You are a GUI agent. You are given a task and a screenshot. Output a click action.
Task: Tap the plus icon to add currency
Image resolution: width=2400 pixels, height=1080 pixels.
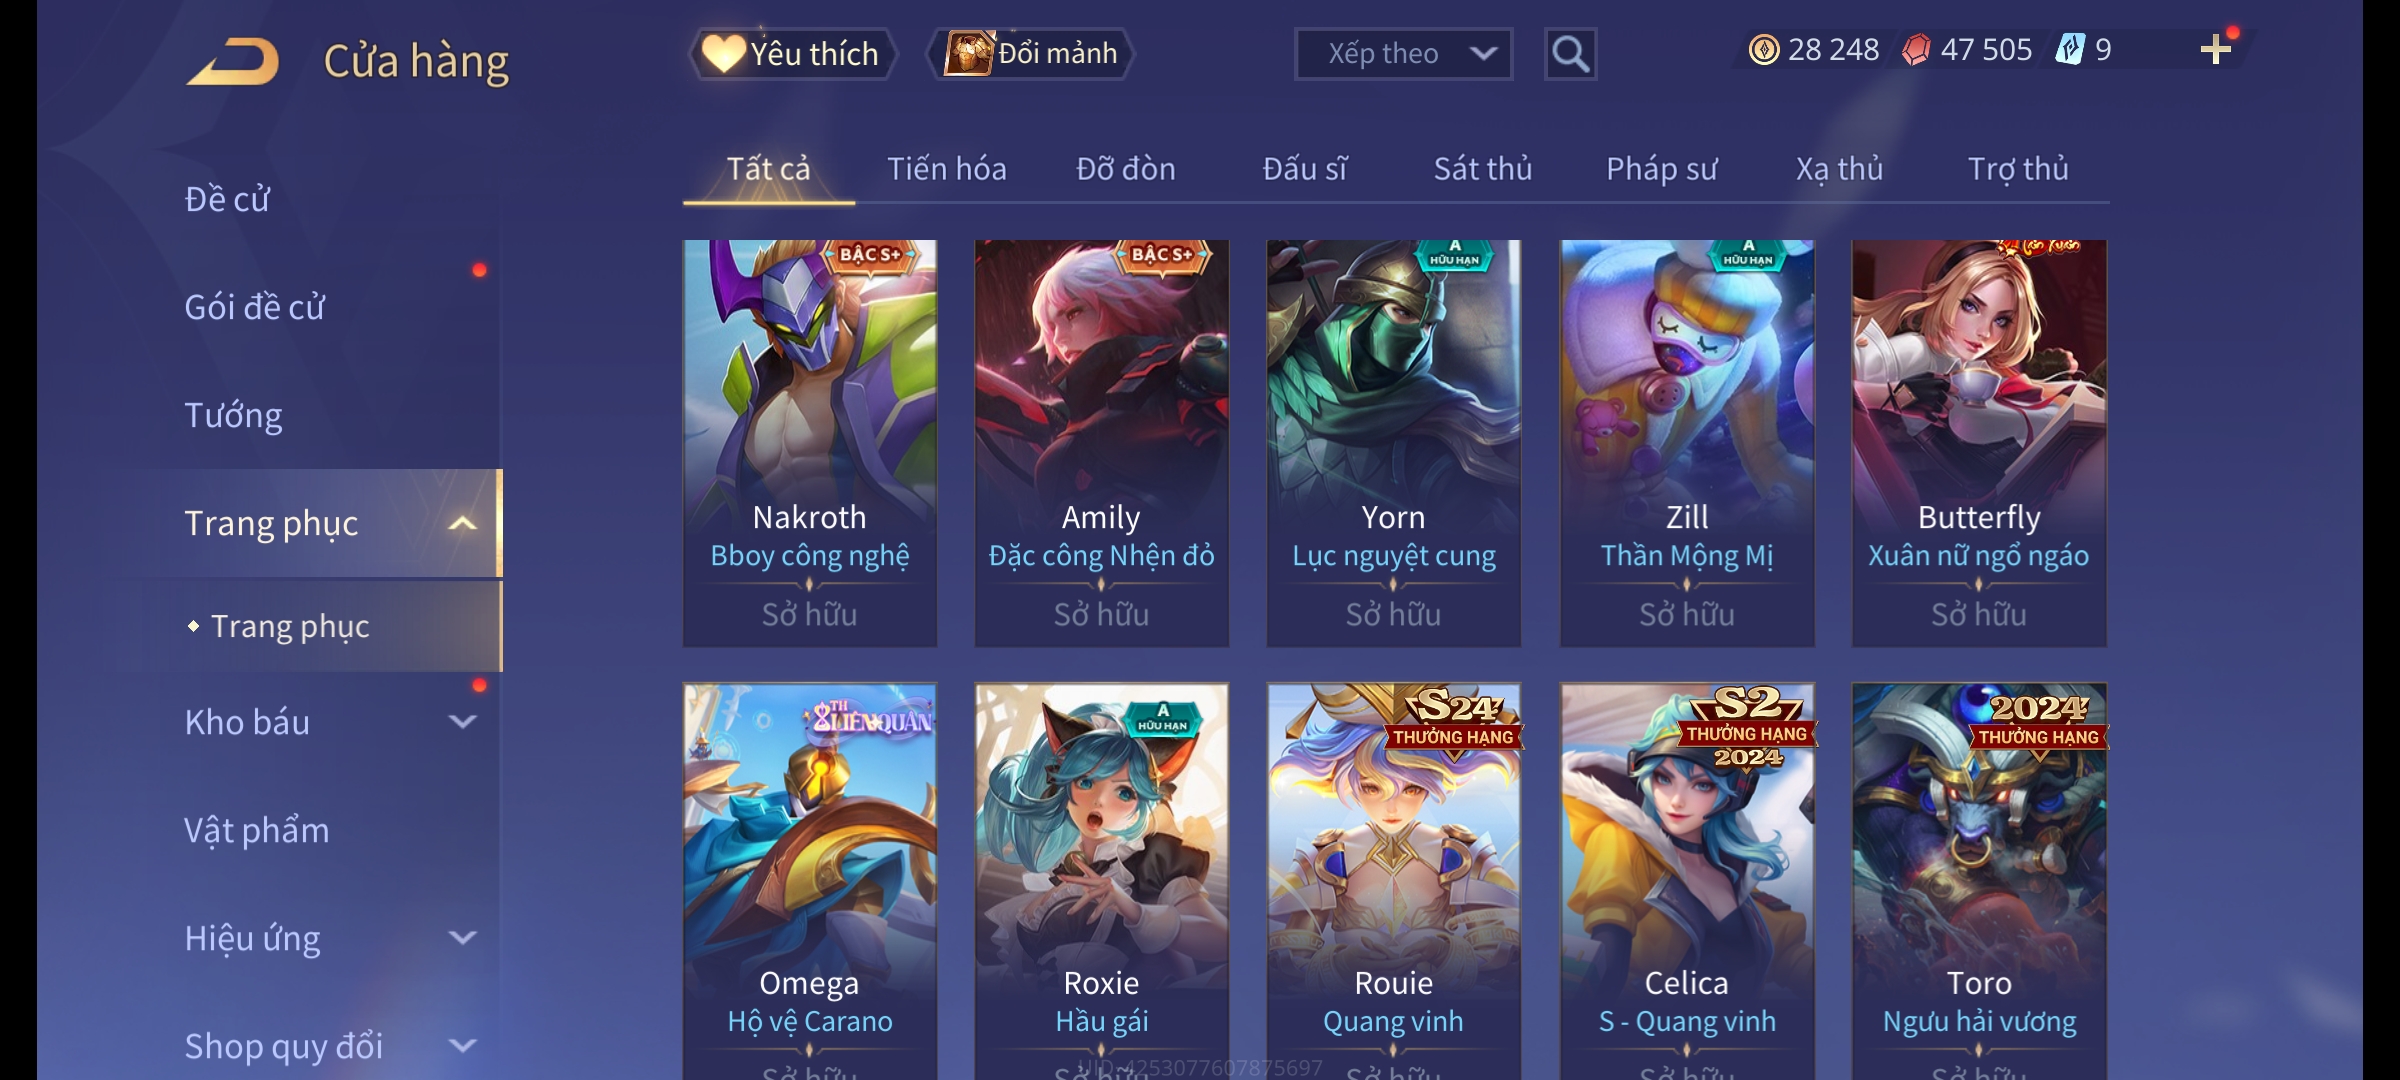tap(2216, 50)
